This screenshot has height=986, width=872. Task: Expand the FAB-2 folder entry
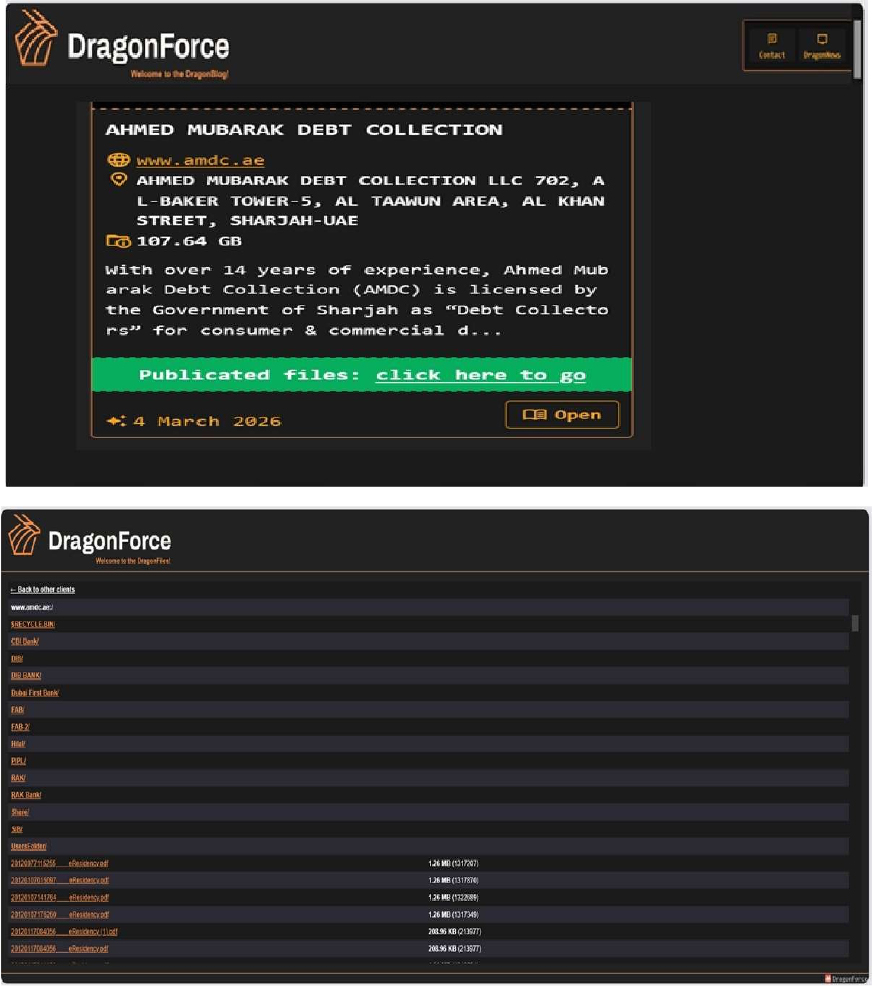point(19,726)
